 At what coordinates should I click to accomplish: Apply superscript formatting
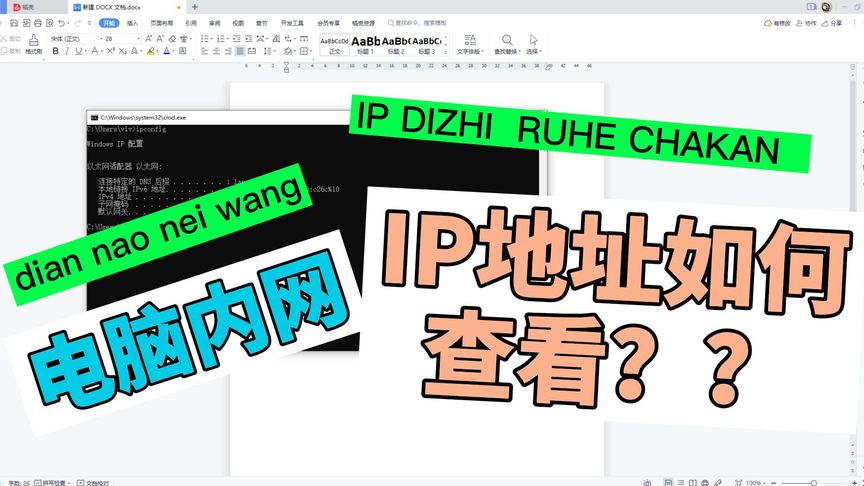coord(110,51)
